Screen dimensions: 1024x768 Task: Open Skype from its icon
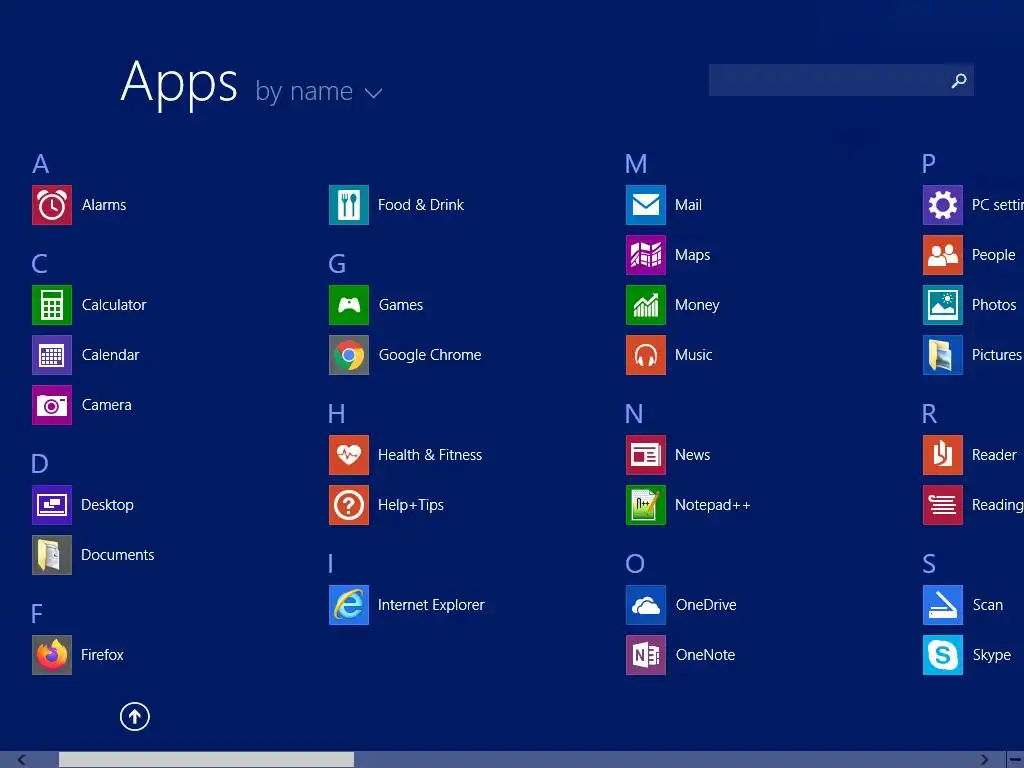[943, 655]
